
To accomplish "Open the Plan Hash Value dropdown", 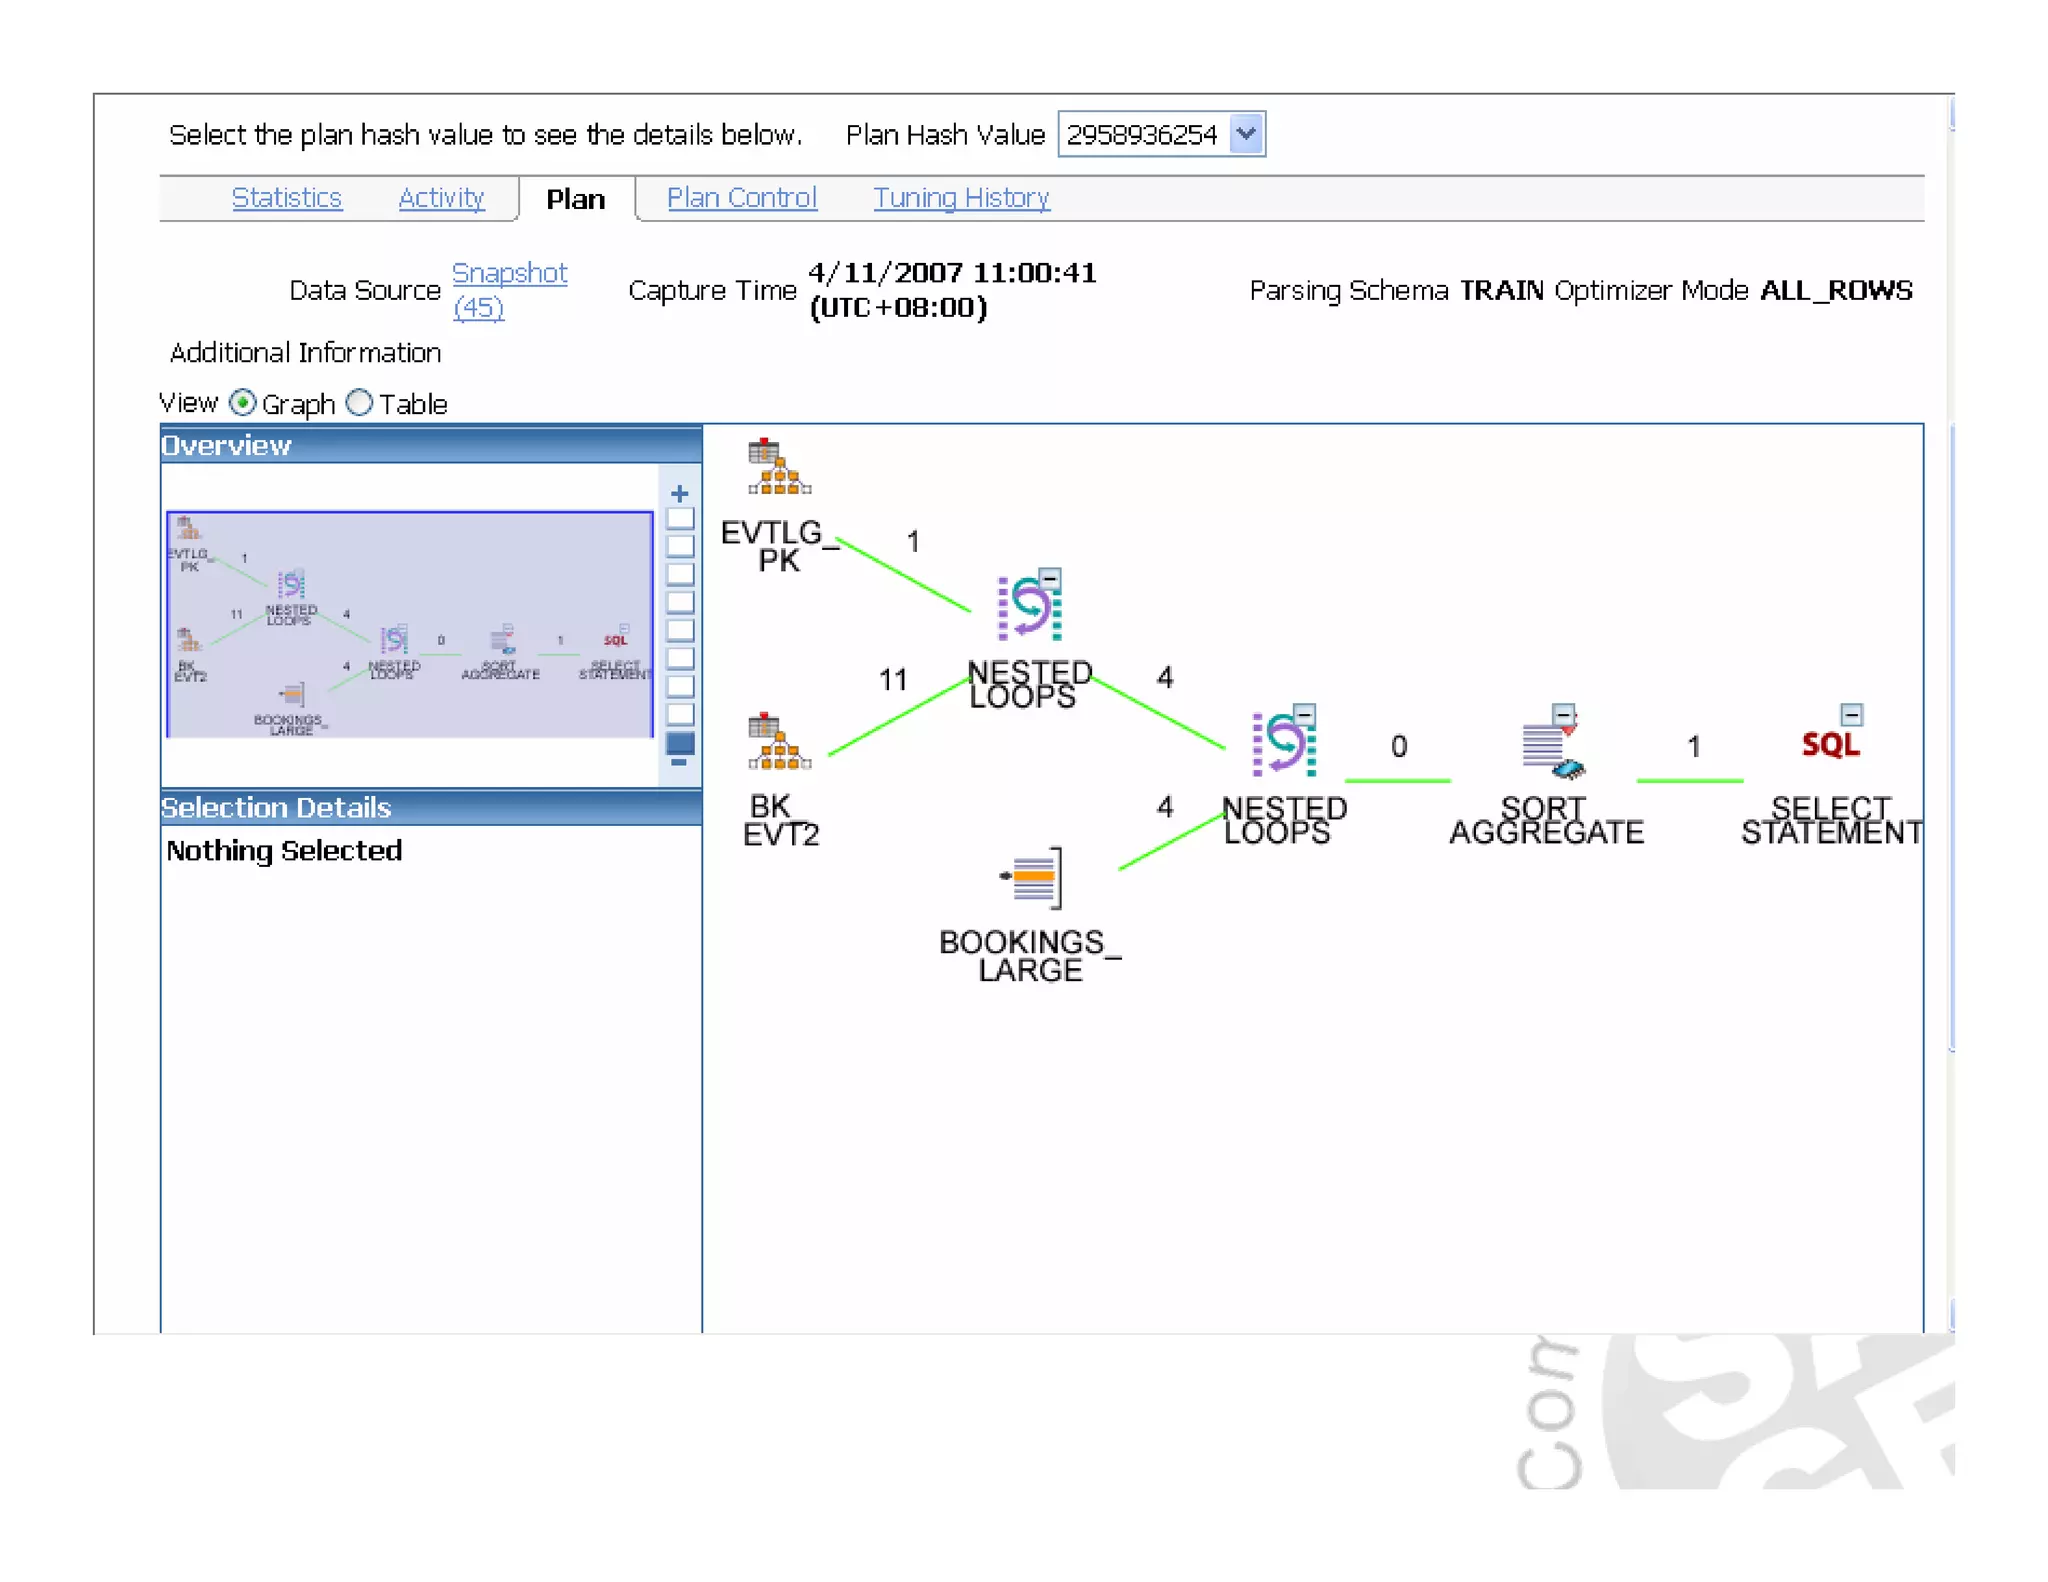I will [x=1246, y=134].
